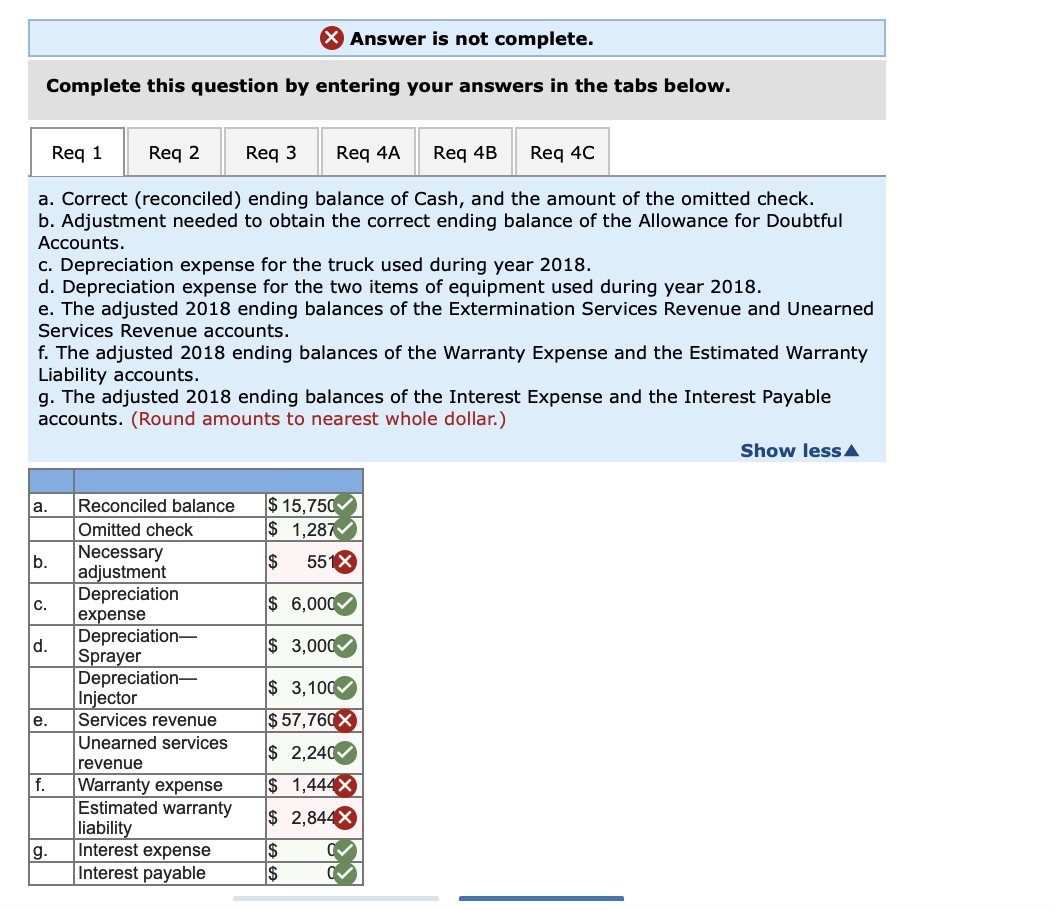
Task: Click the blue button at page bottom
Action: click(x=541, y=899)
